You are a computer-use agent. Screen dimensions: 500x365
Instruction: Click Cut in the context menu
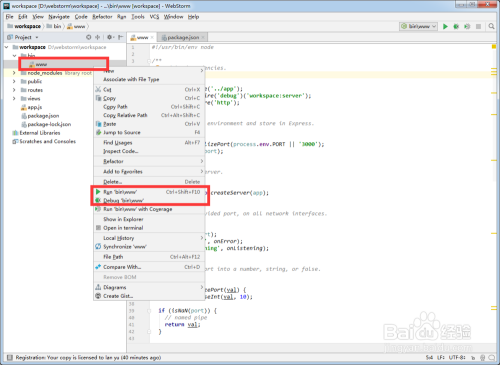pyautogui.click(x=149, y=89)
